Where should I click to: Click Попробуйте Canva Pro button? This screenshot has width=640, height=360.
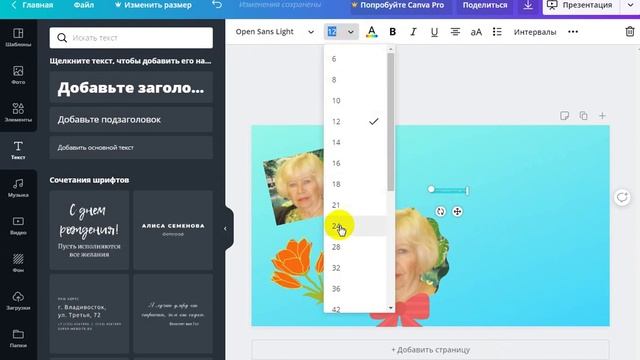[398, 5]
